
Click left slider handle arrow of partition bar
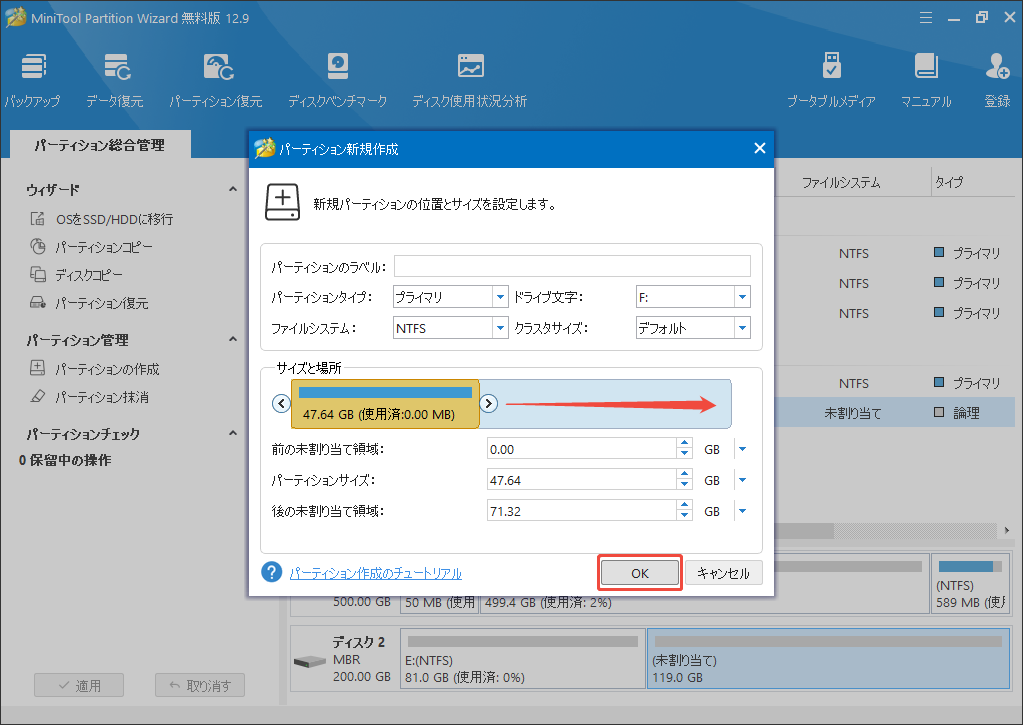pyautogui.click(x=281, y=403)
